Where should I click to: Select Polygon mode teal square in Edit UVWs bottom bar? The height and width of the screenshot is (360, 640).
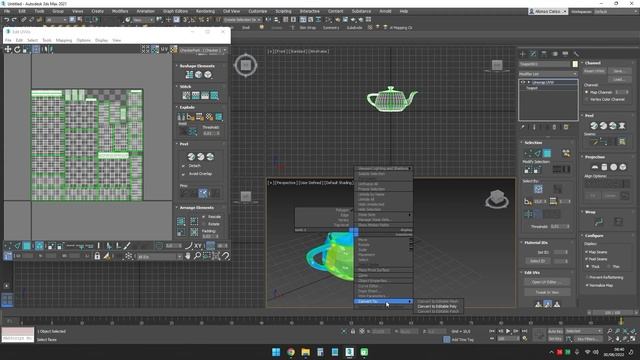click(x=27, y=246)
